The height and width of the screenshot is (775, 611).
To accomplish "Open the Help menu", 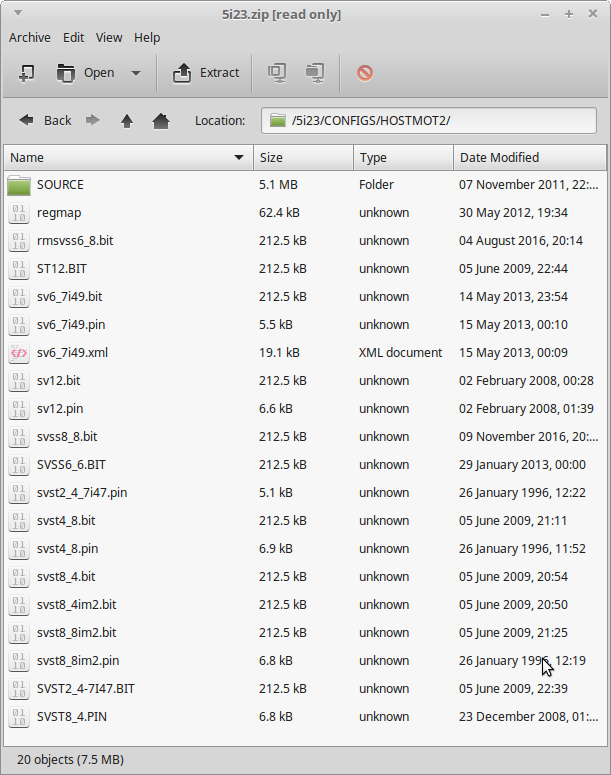I will coord(147,38).
